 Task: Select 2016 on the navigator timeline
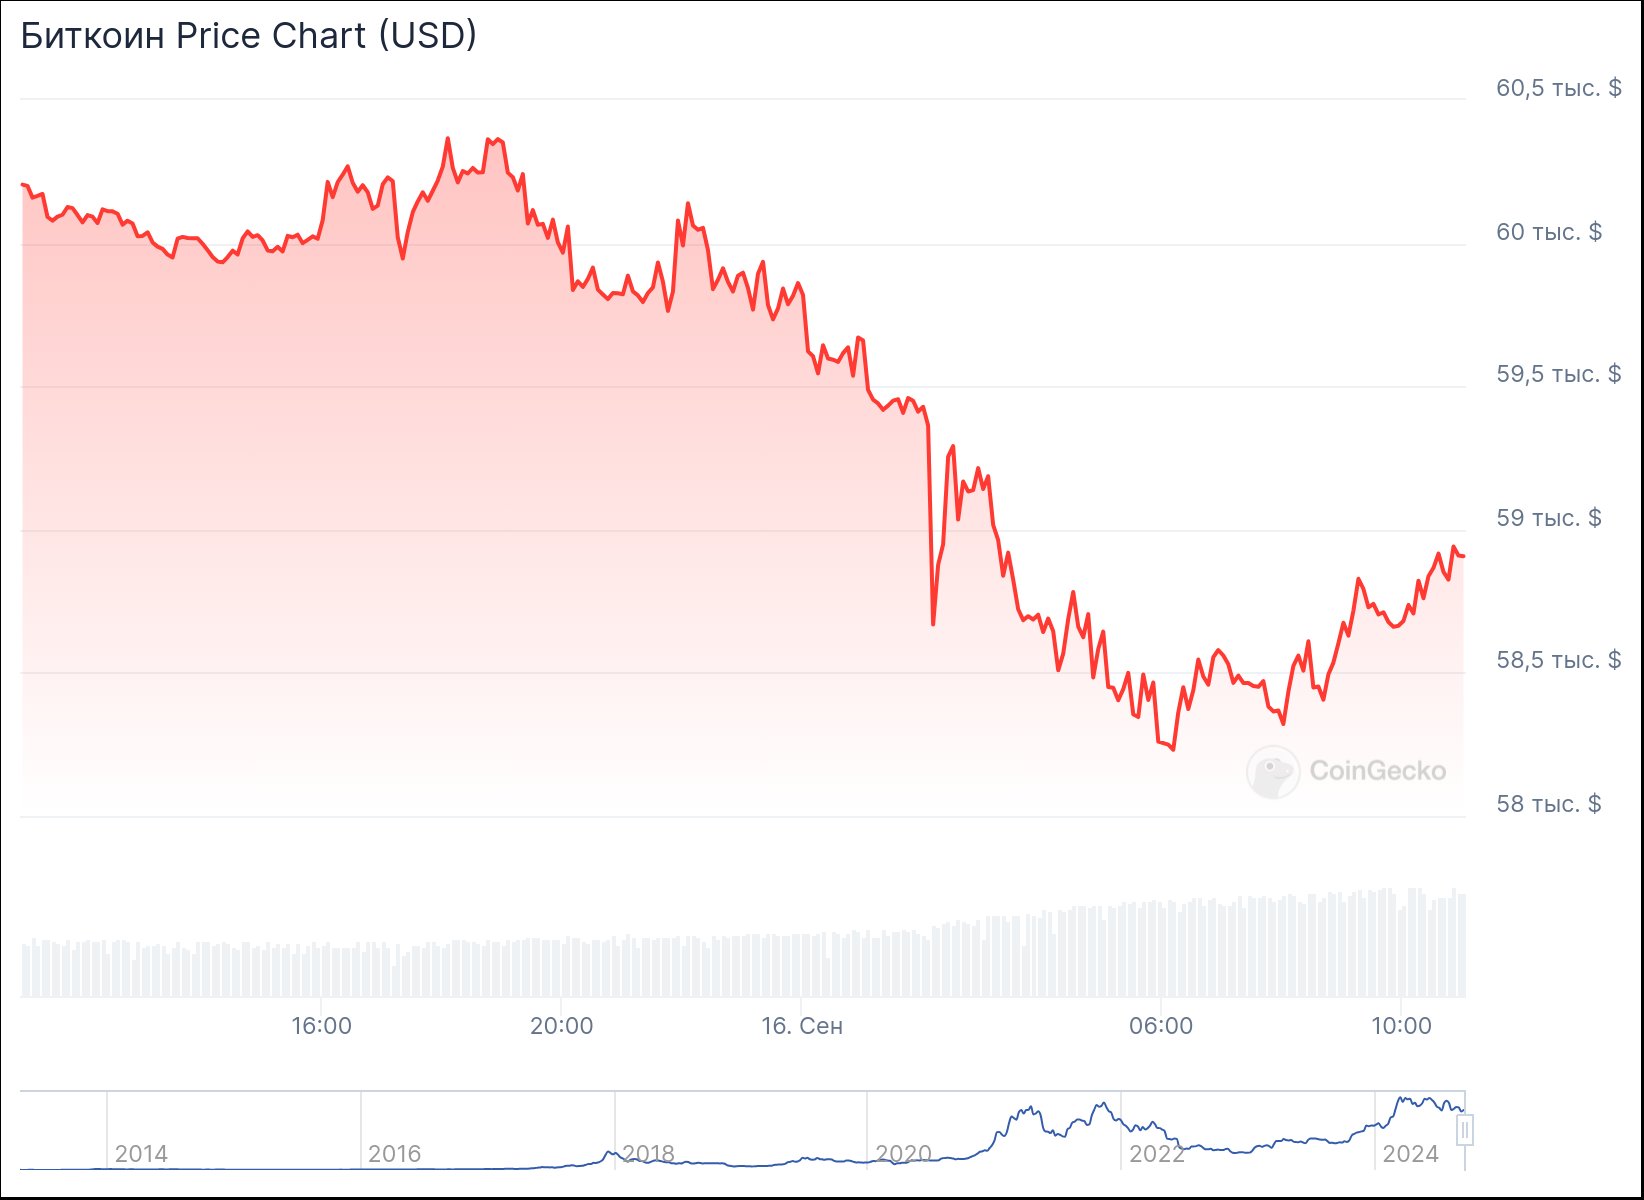[x=394, y=1154]
